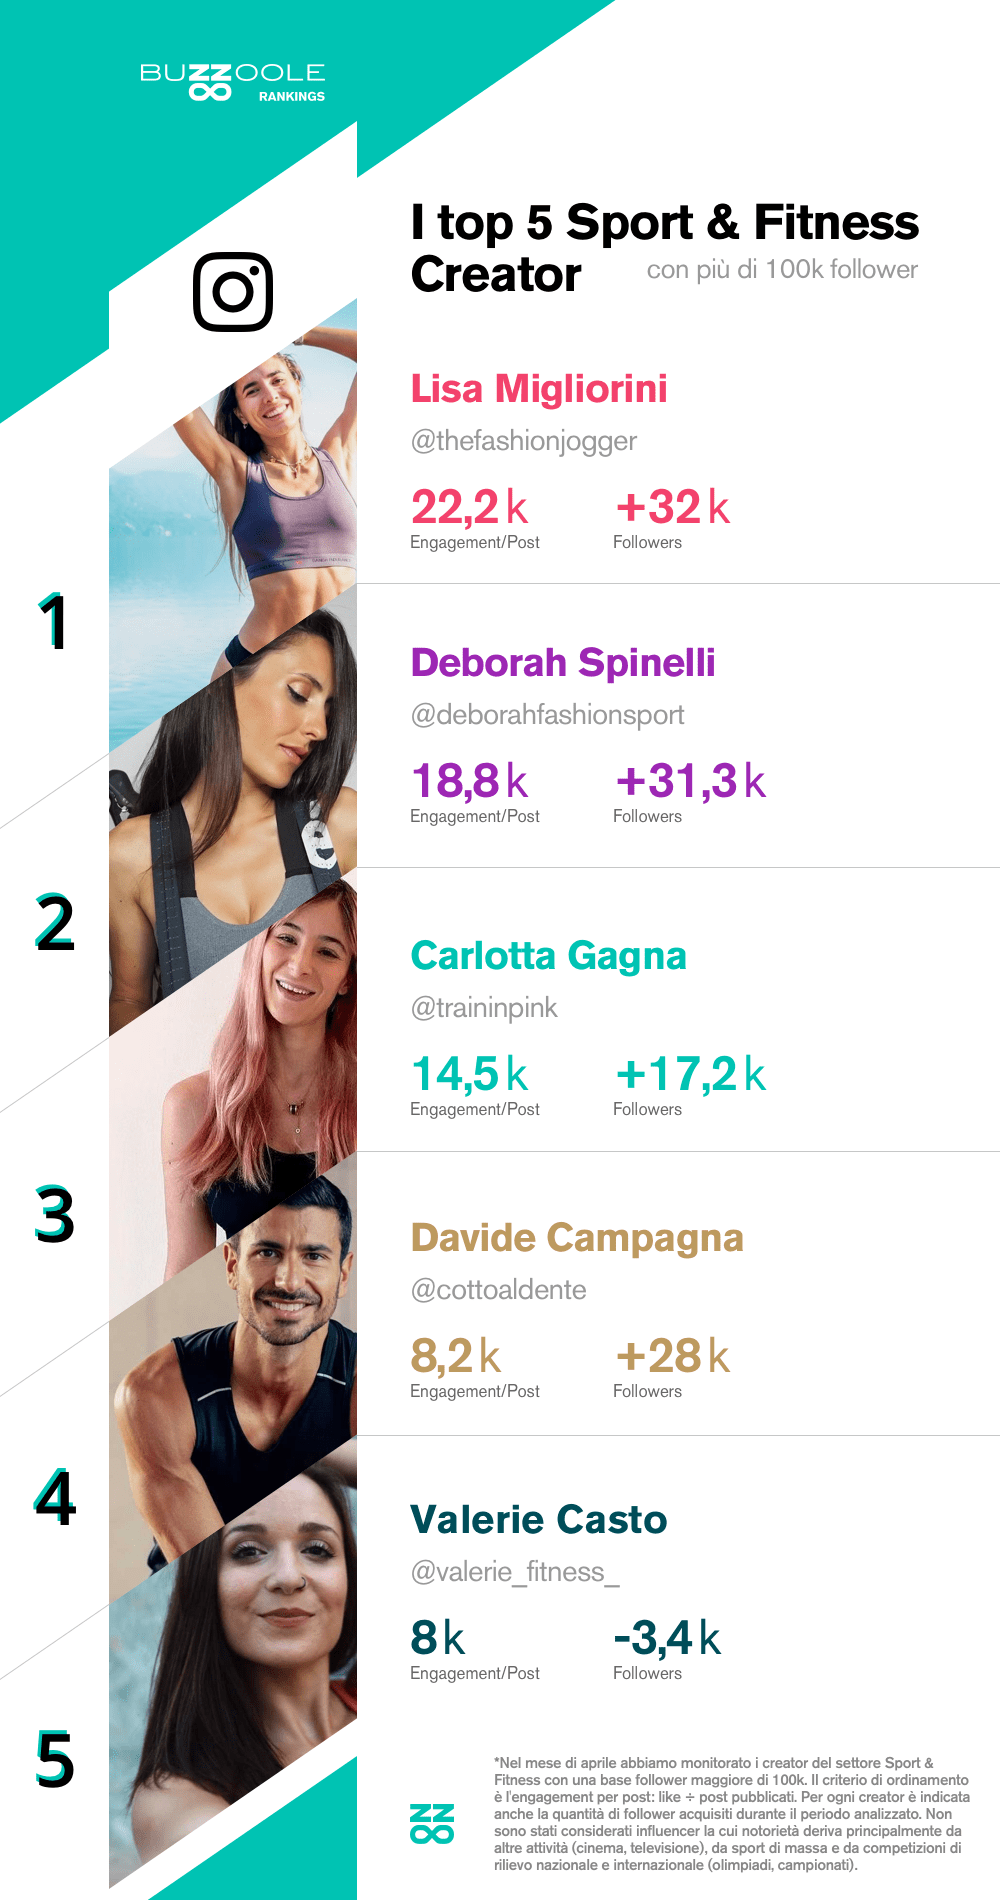
Task: Click the Buzzoole Rankings logo
Action: [233, 82]
